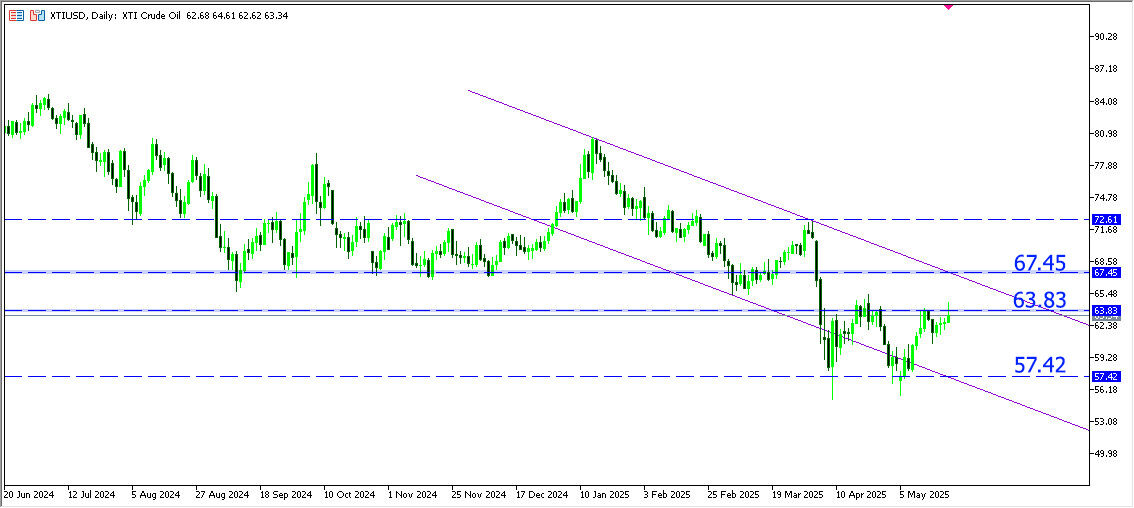The image size is (1134, 508).
Task: Open the Depth of Market icon
Action: (x=36, y=17)
